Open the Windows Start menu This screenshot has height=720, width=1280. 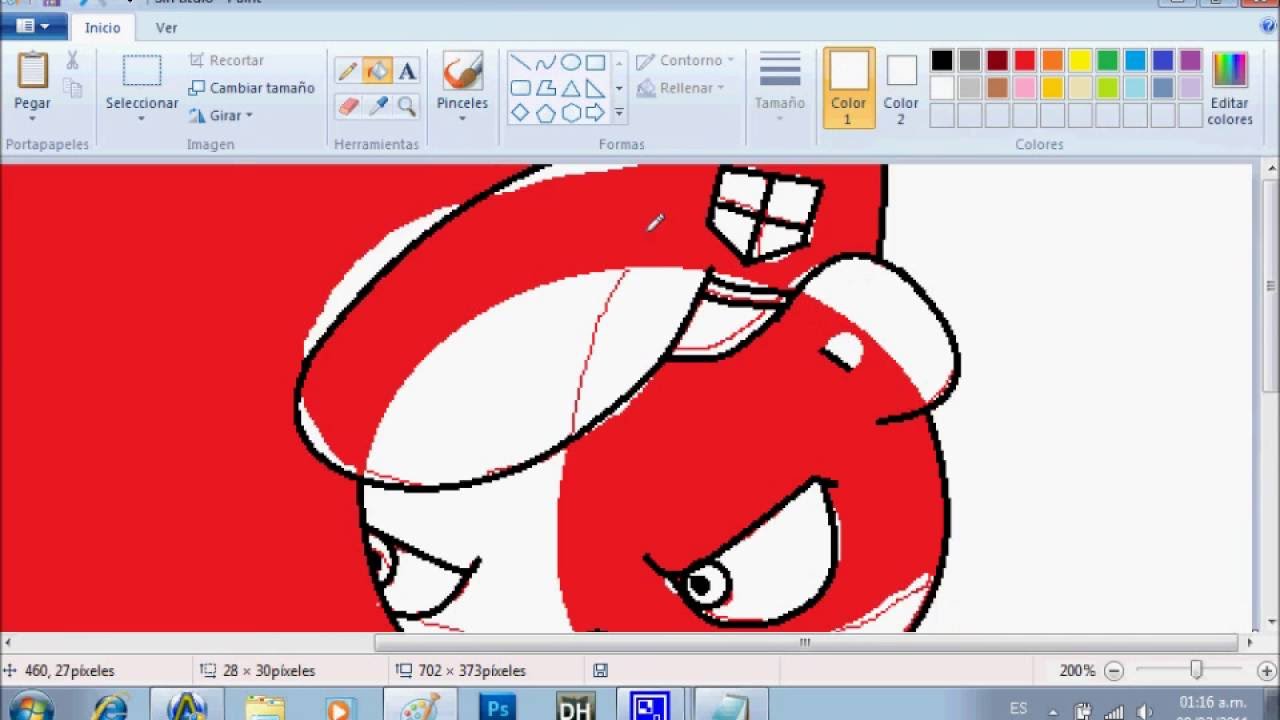coord(32,706)
